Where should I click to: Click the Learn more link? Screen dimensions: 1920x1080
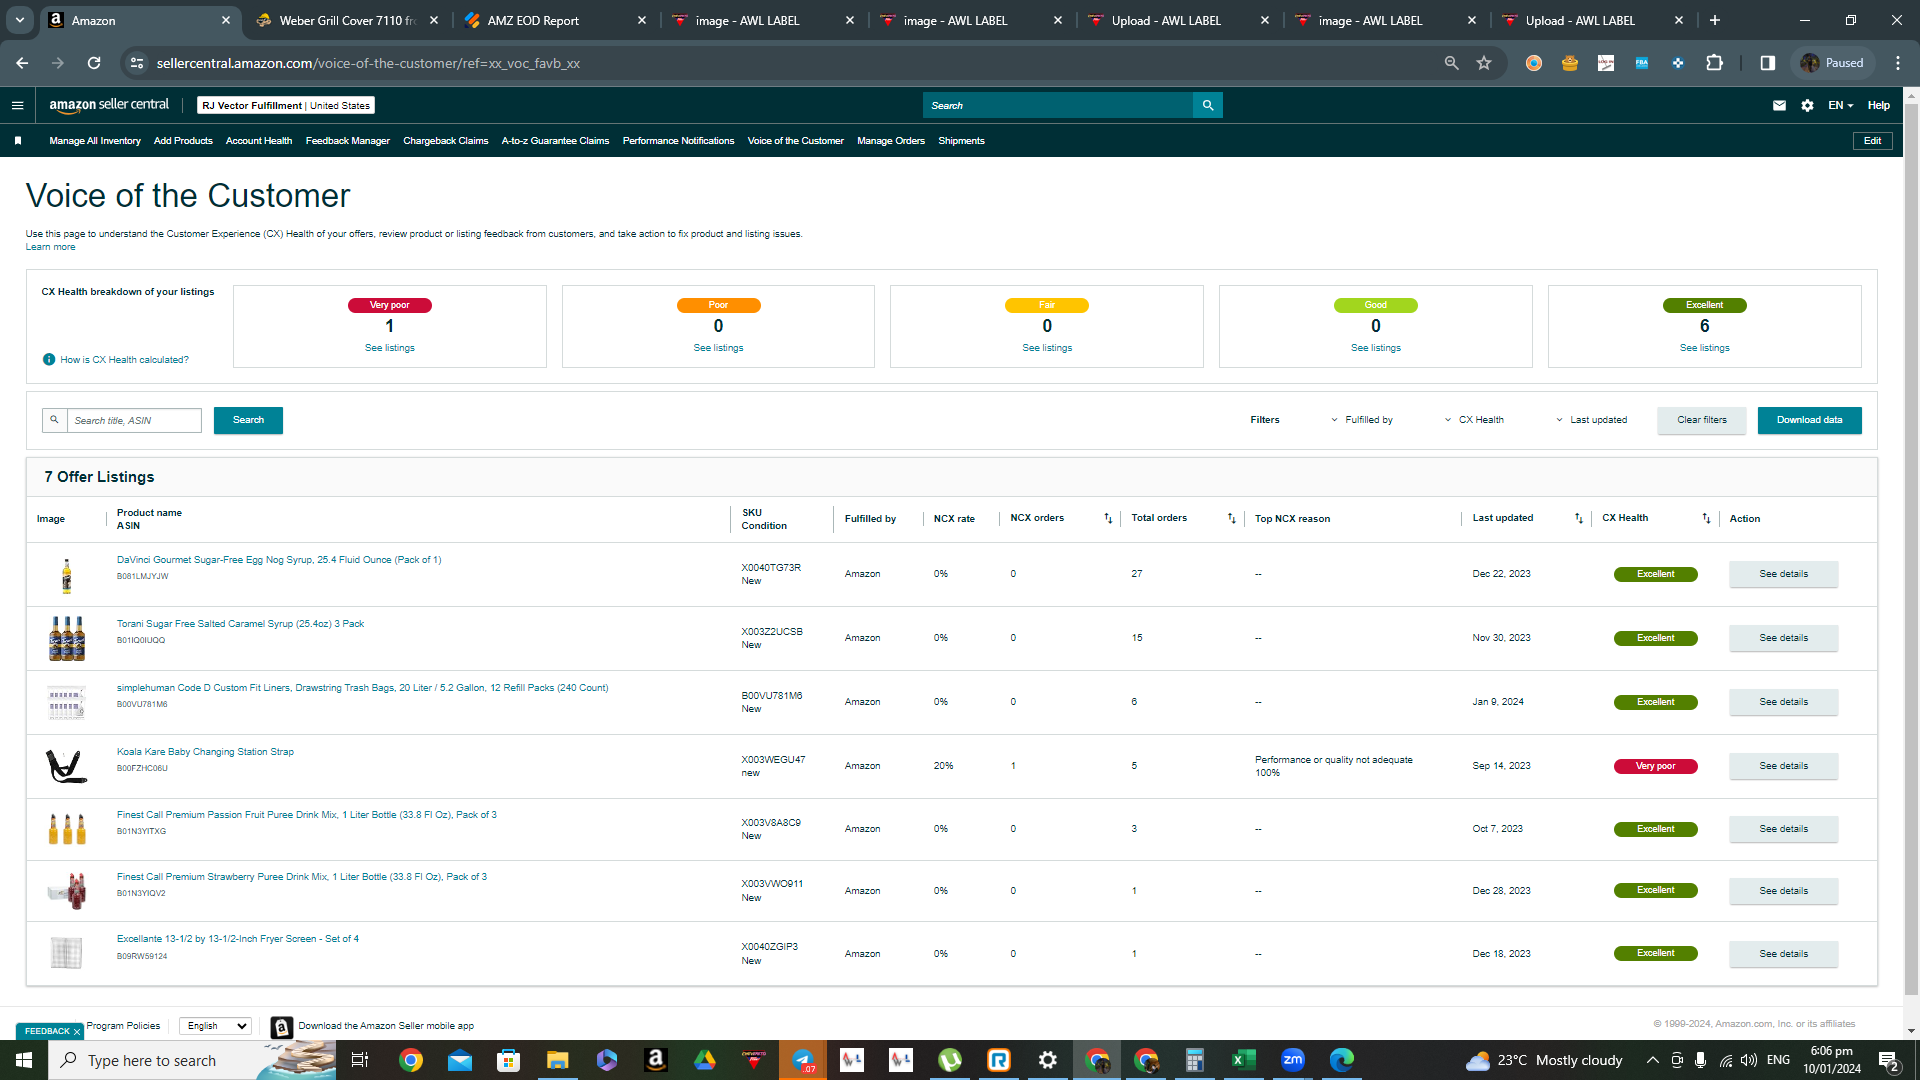pos(50,247)
